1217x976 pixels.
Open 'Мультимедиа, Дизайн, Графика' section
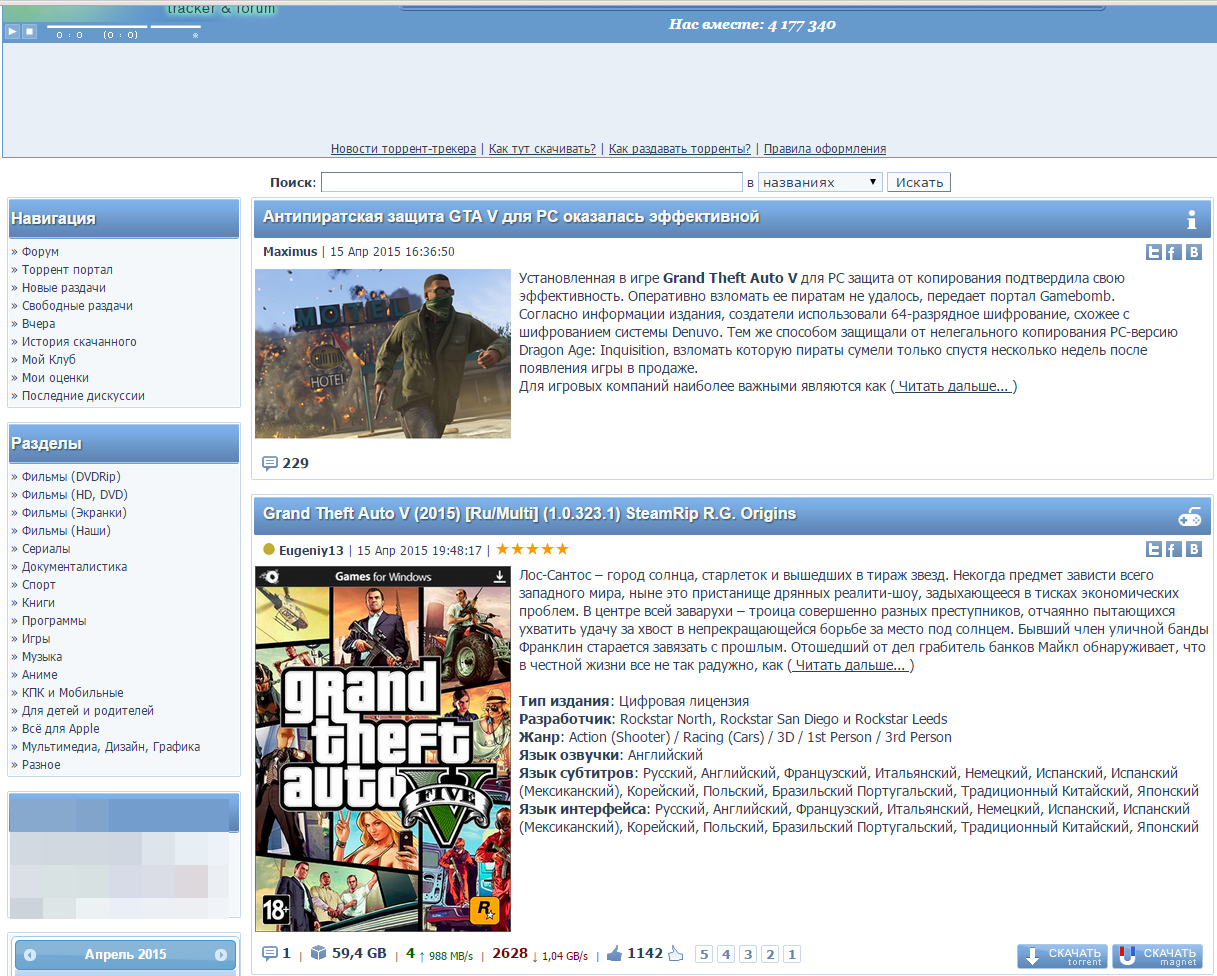click(111, 747)
